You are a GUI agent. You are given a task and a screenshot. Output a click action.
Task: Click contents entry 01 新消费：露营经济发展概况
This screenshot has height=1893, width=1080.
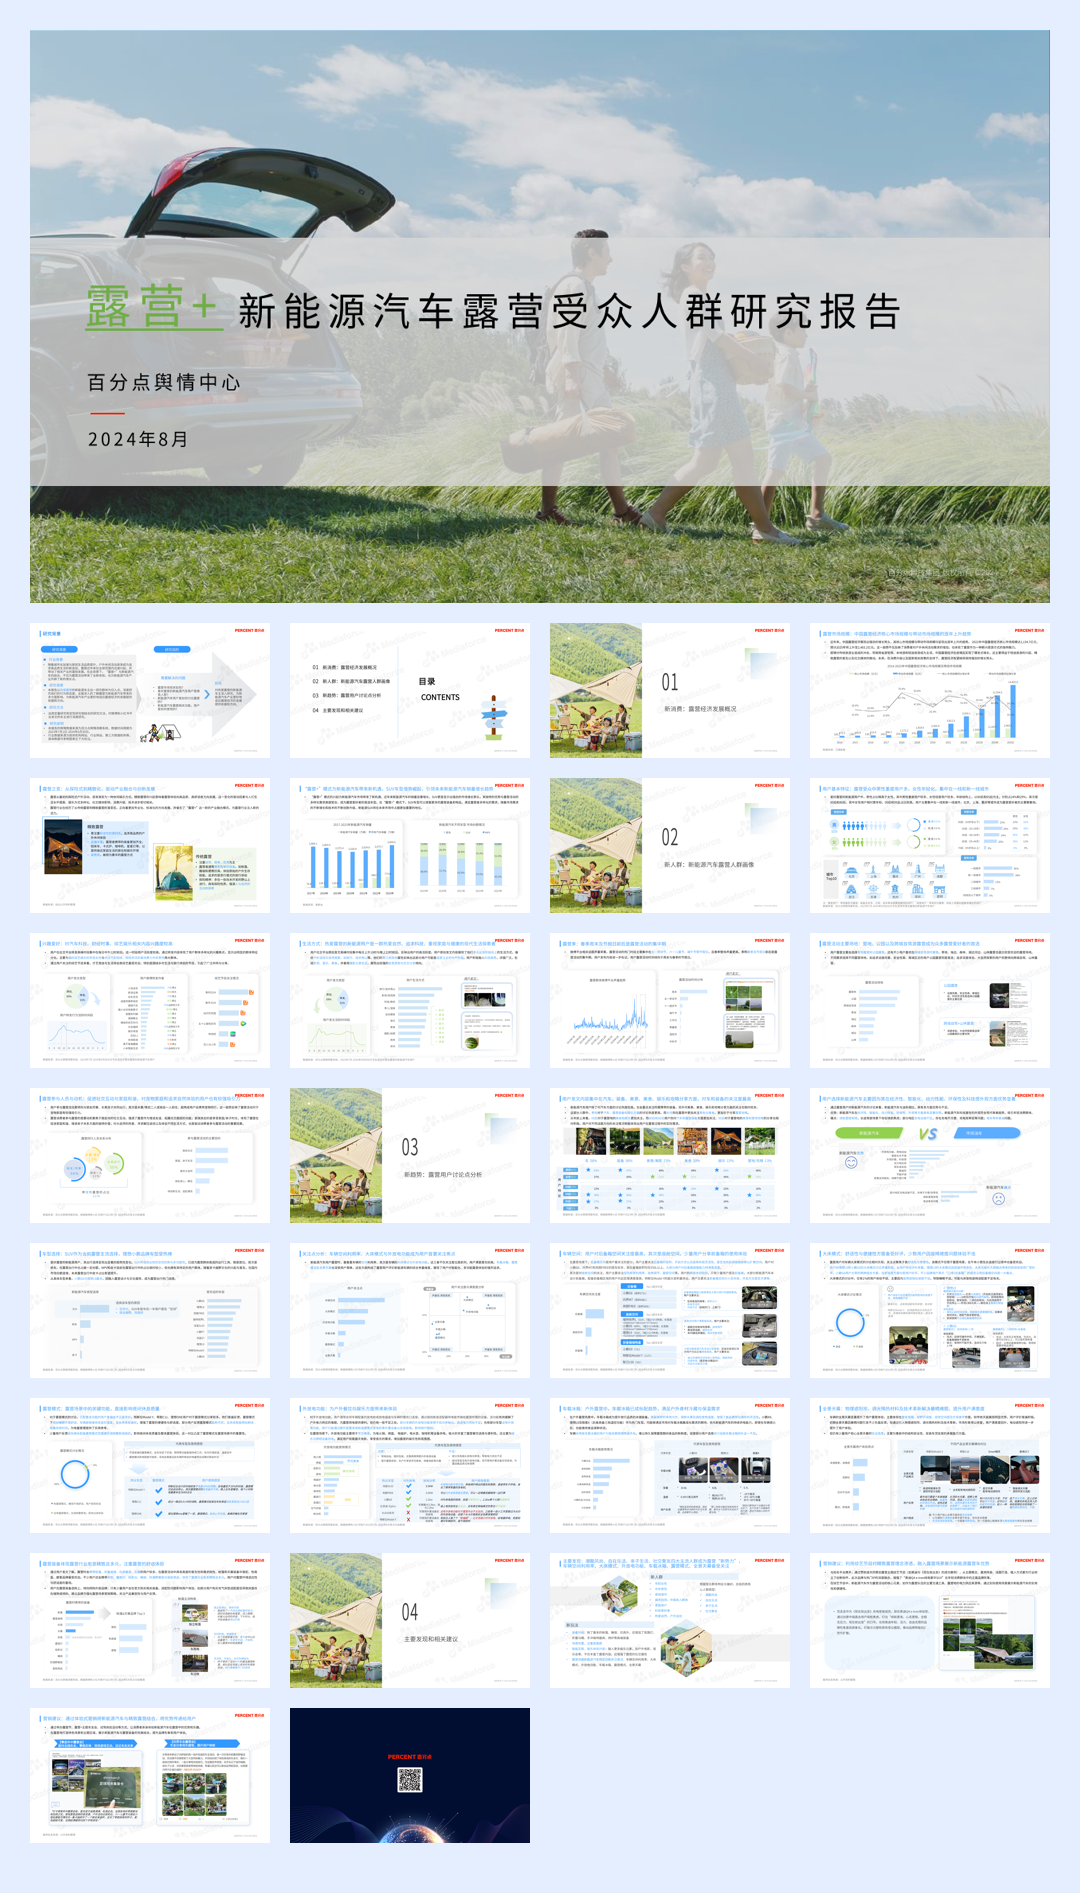click(x=344, y=667)
